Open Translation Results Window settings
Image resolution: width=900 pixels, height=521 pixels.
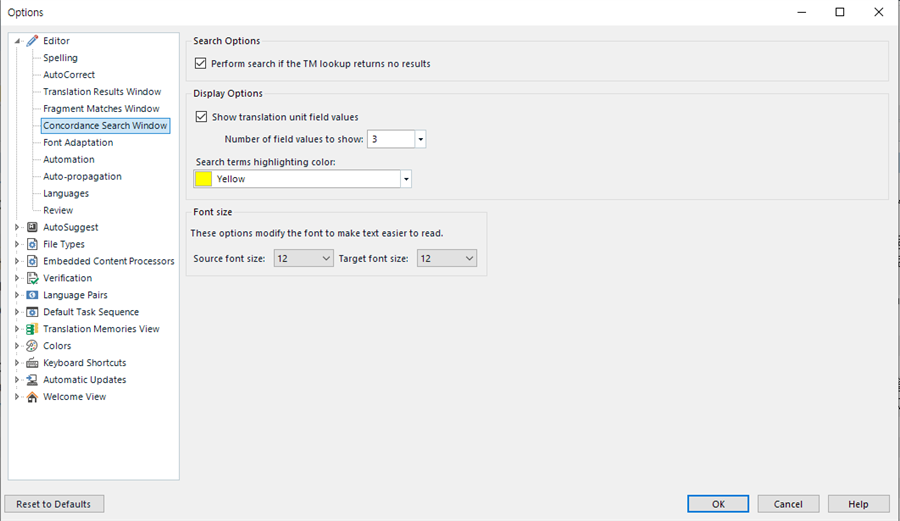click(102, 92)
